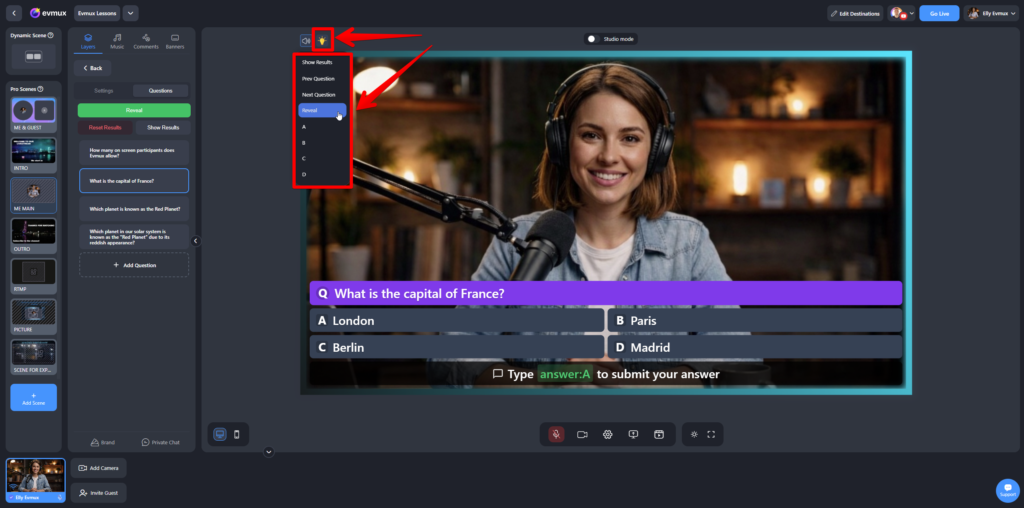Click the green Reveal button
Screen dimensions: 1024x508
coord(134,110)
